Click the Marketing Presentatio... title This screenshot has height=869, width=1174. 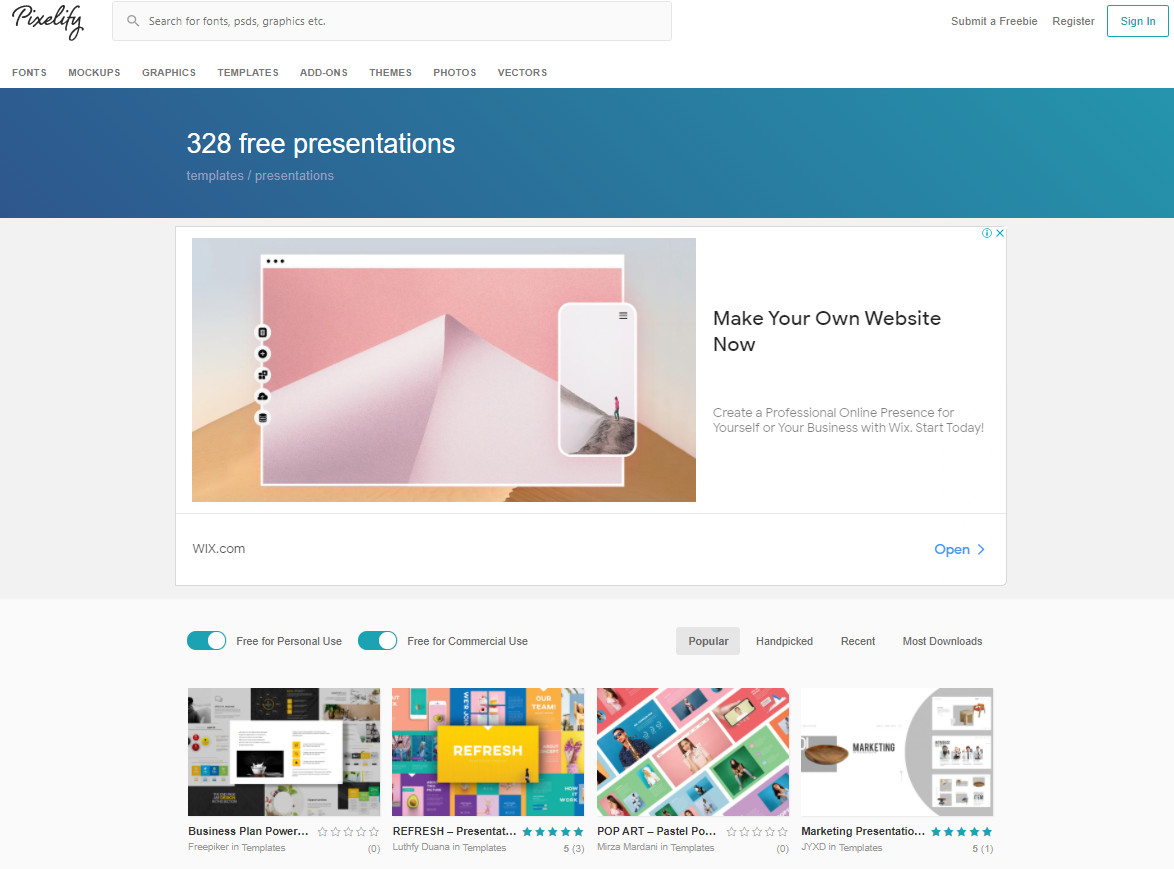(x=863, y=831)
